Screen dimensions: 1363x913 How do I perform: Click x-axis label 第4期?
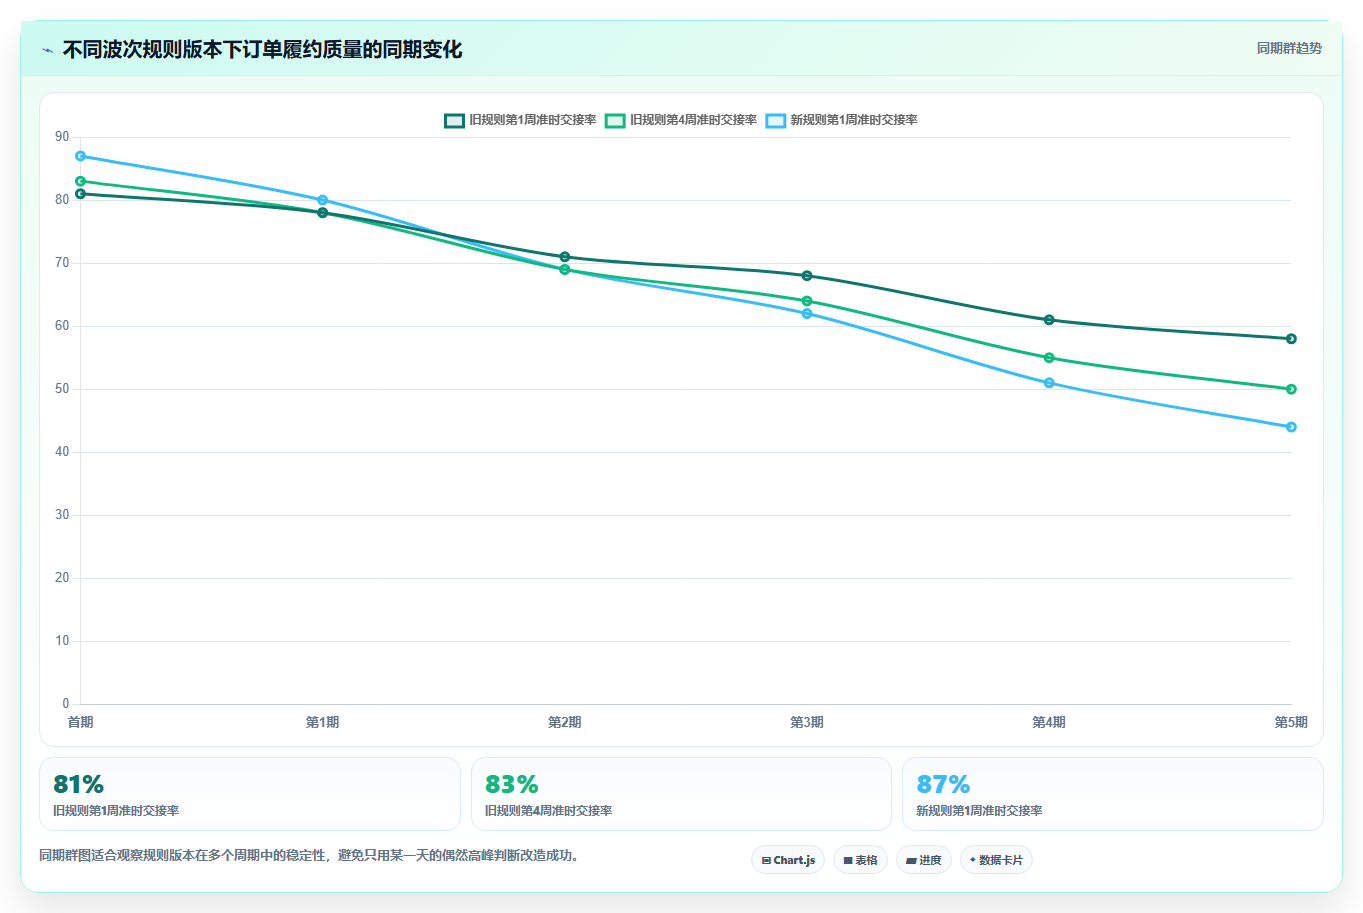(1049, 722)
